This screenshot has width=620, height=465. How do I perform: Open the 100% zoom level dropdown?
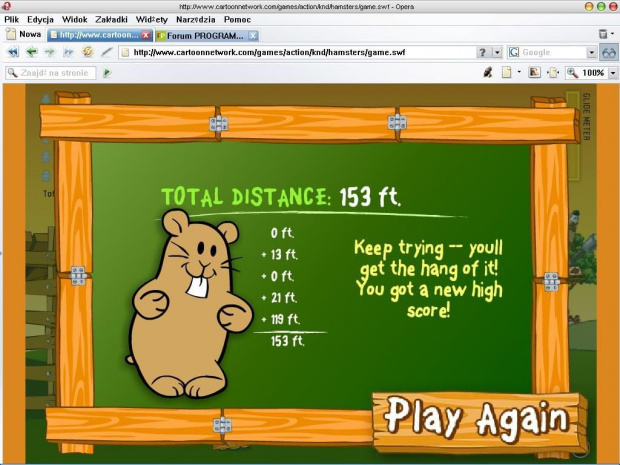pos(611,73)
